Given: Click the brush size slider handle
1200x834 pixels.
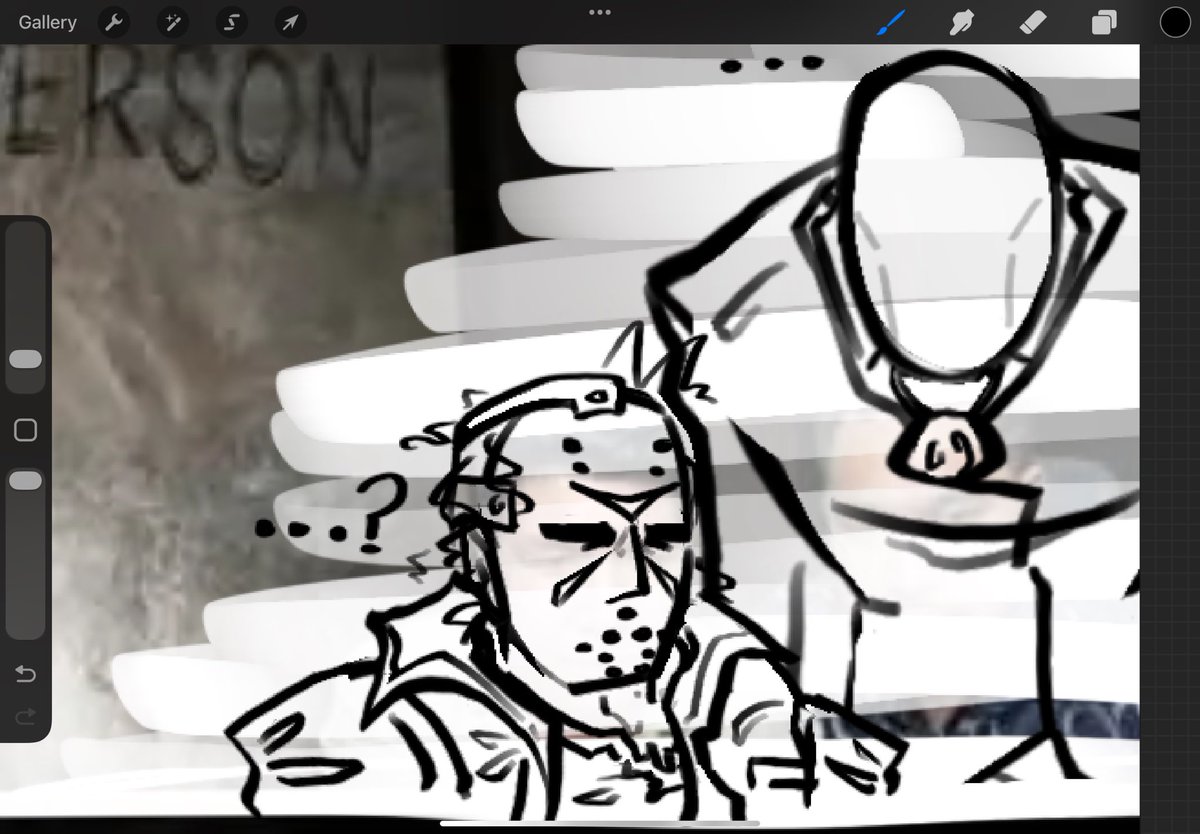Looking at the screenshot, I should point(25,359).
